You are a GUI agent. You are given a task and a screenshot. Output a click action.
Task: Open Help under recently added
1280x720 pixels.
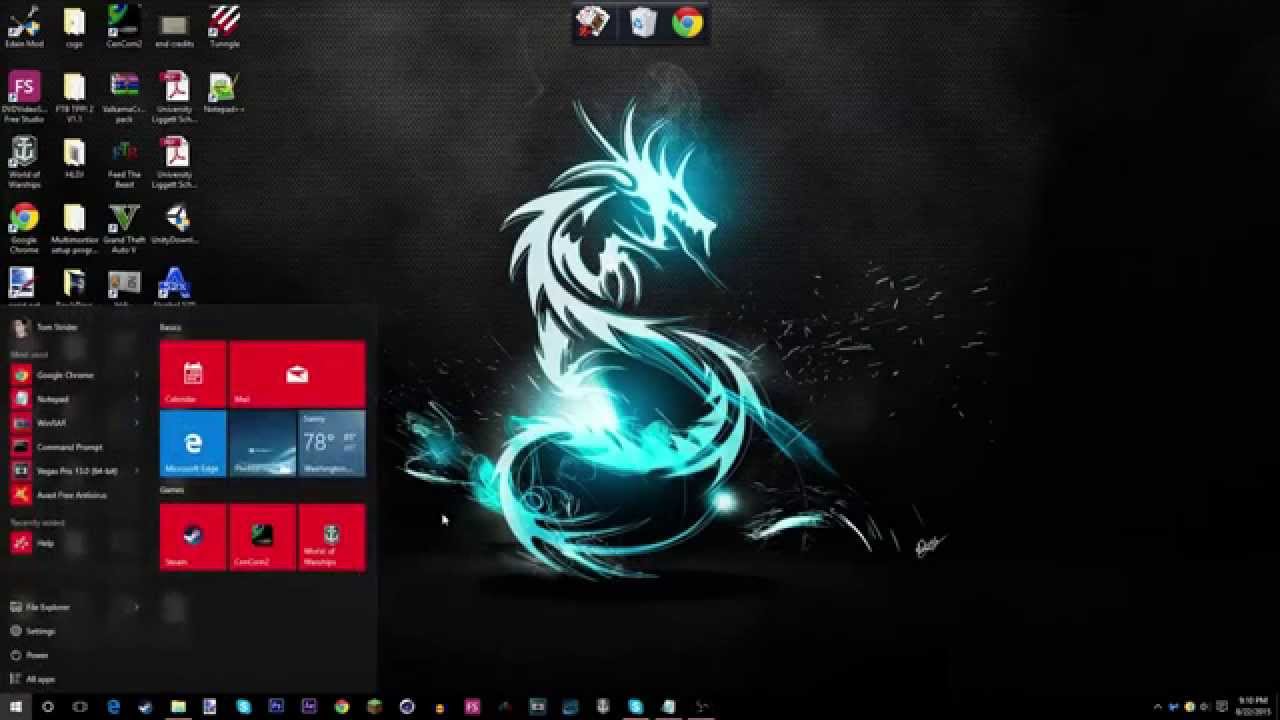click(x=76, y=543)
